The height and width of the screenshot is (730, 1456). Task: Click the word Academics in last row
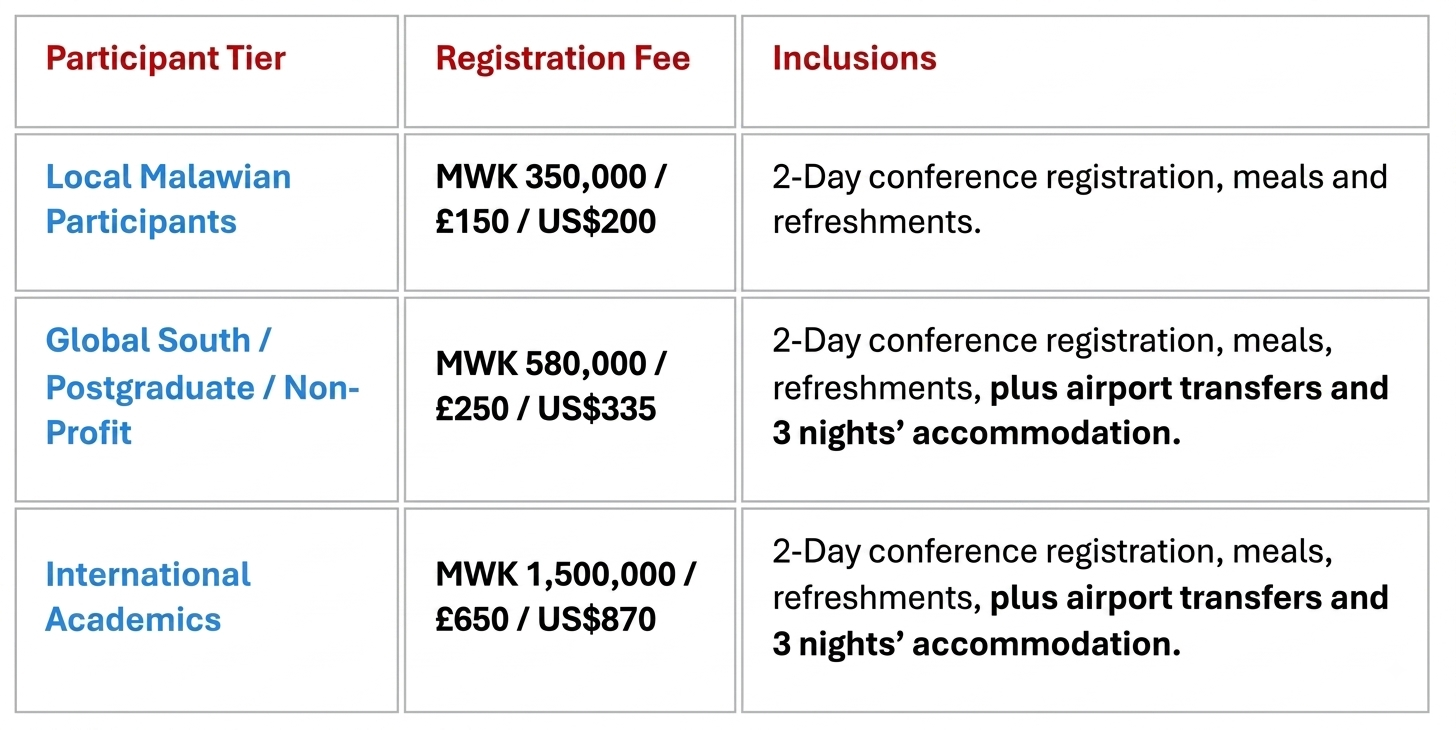coord(133,619)
